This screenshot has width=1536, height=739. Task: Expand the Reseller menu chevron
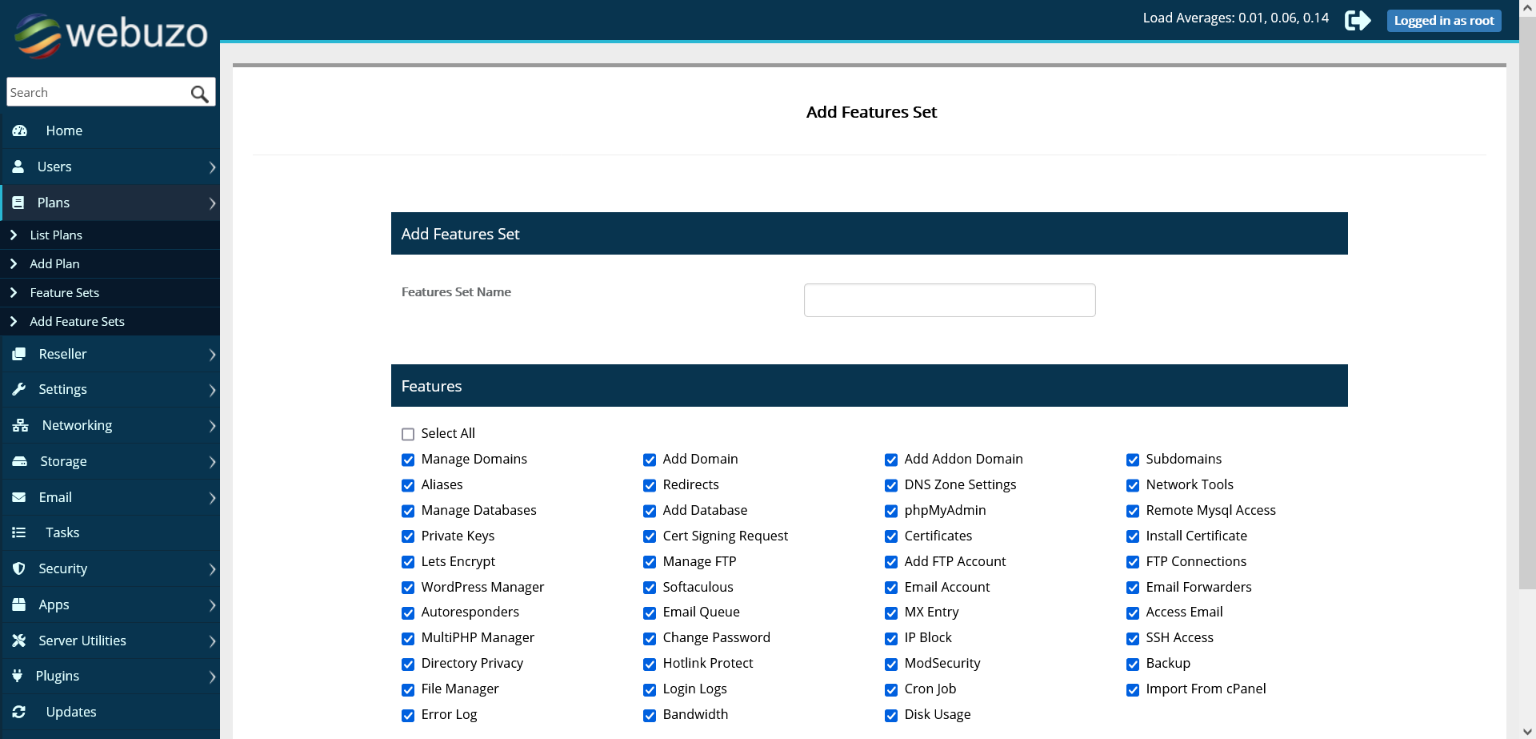pos(212,355)
